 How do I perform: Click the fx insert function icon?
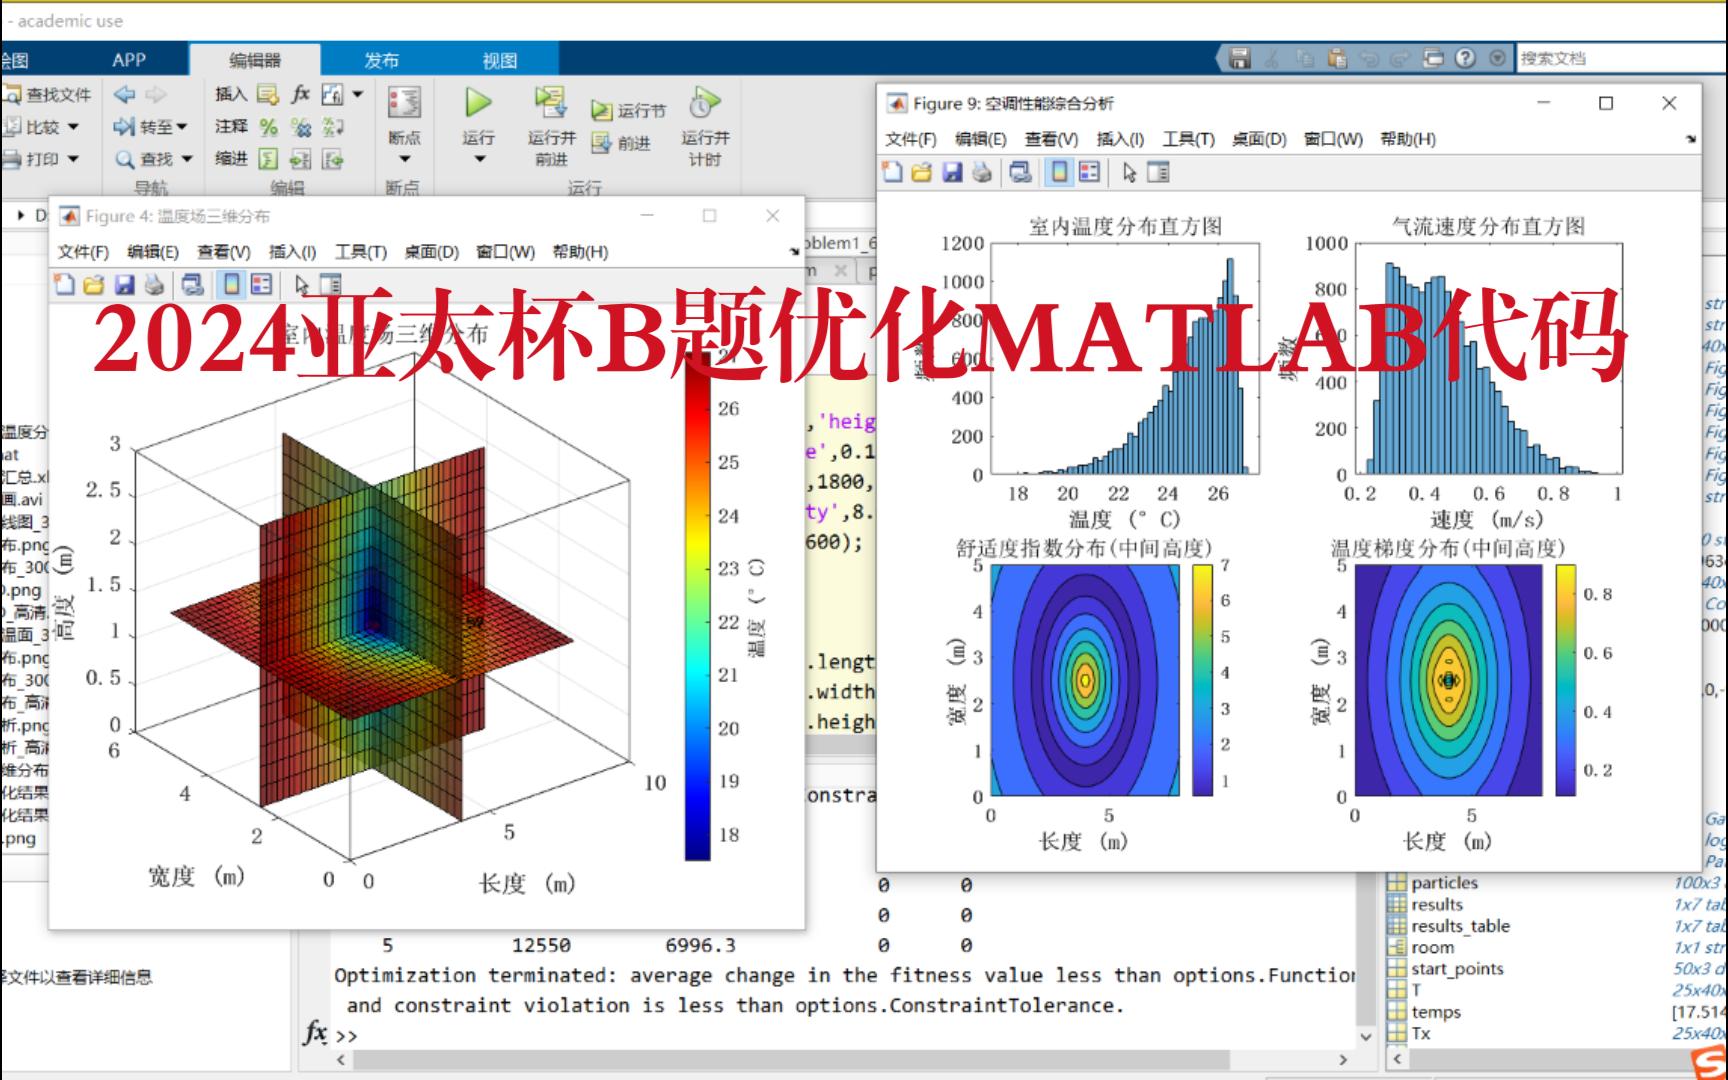[300, 94]
